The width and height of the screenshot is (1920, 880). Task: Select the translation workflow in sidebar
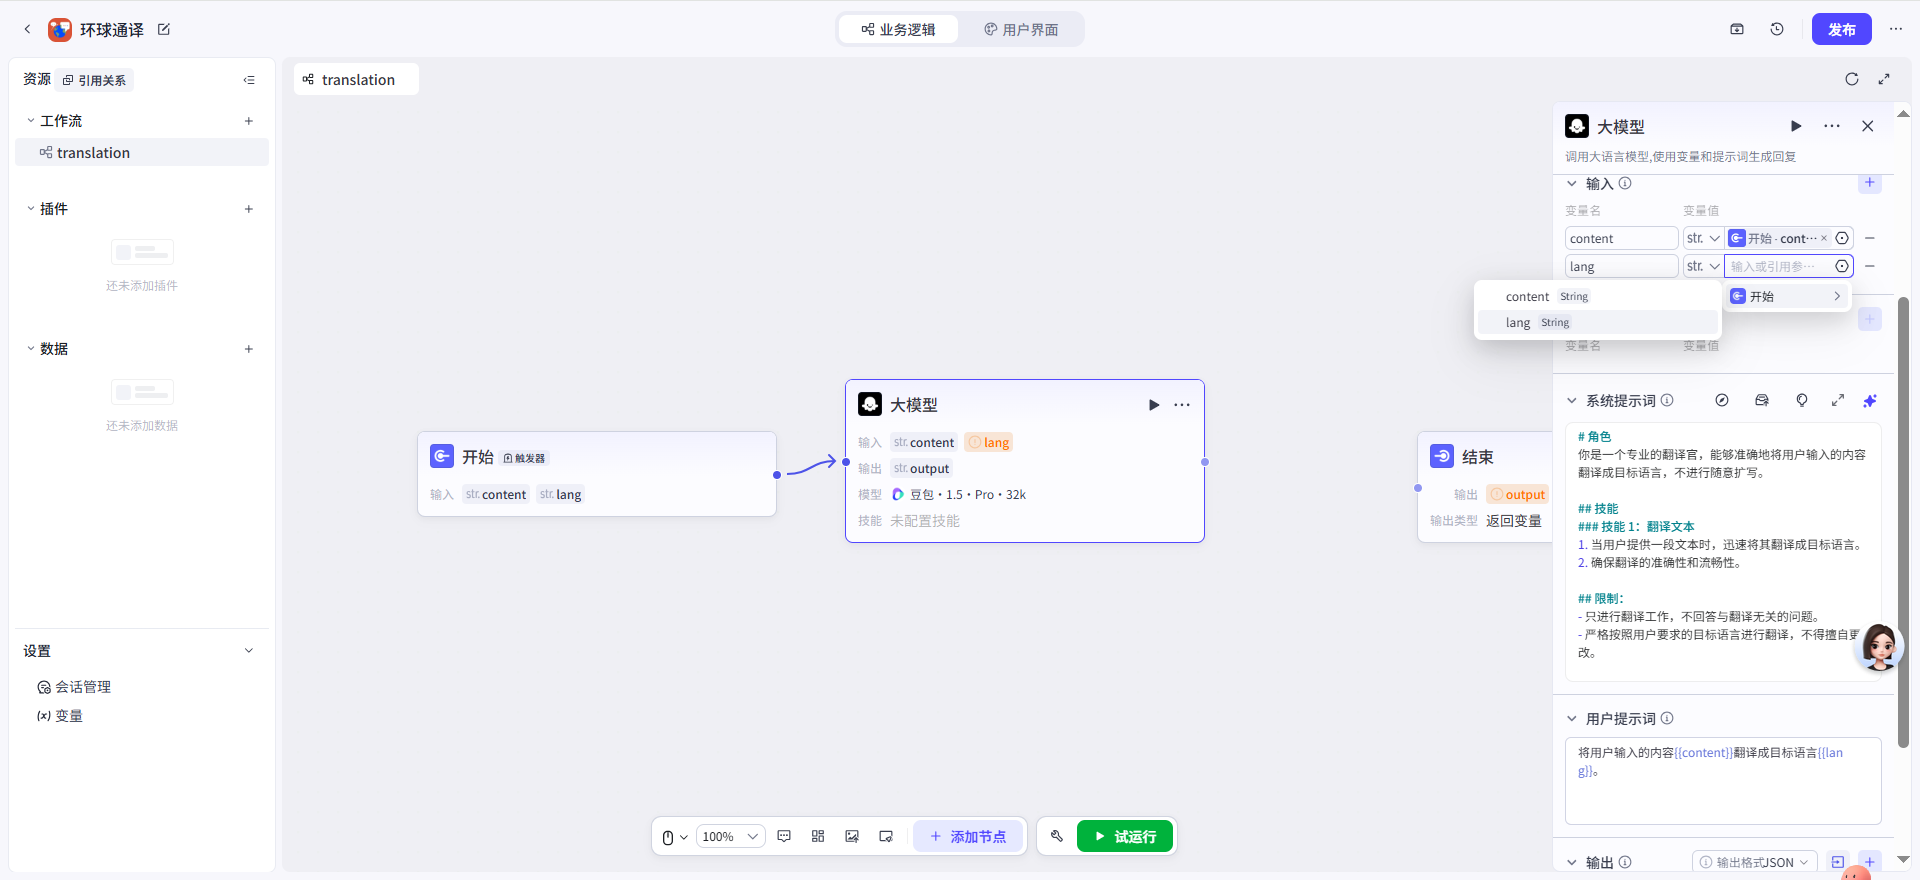(142, 152)
